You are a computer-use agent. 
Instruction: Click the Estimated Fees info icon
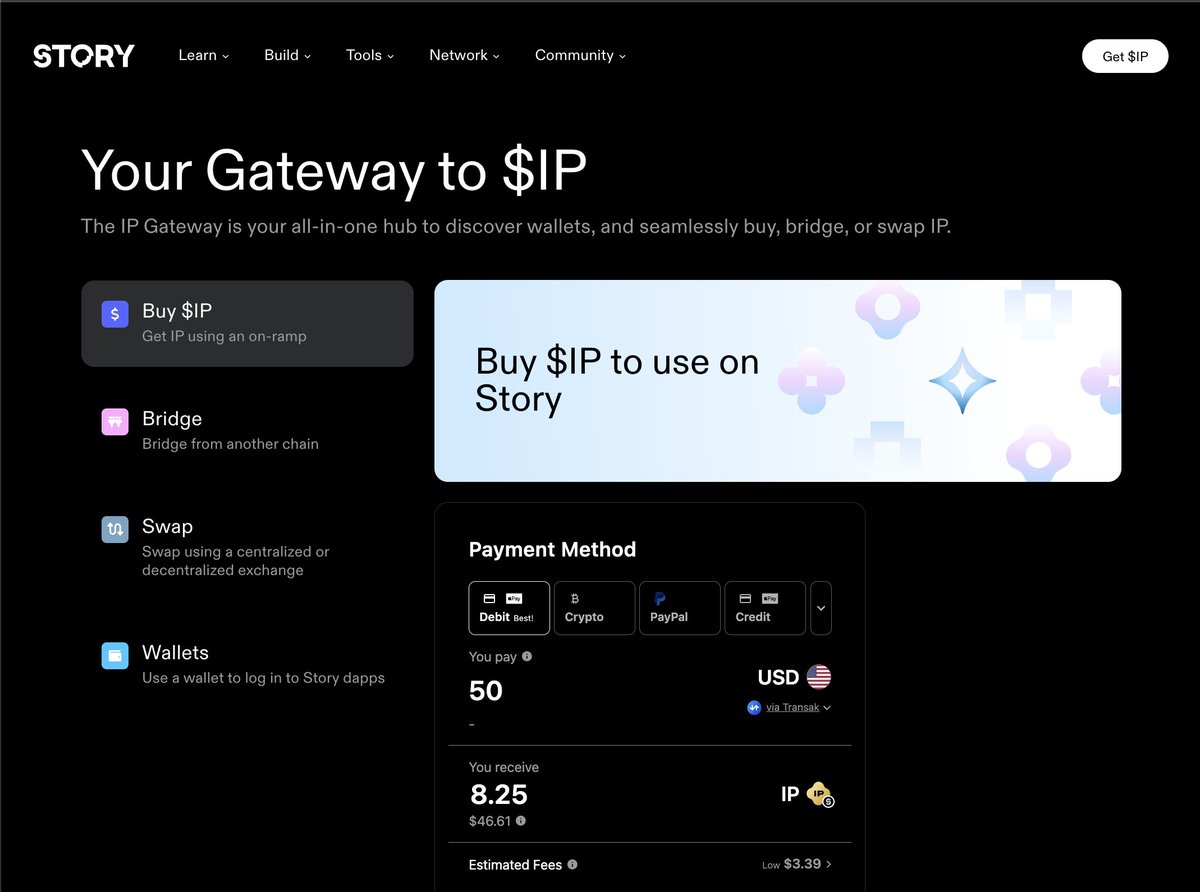pos(572,864)
